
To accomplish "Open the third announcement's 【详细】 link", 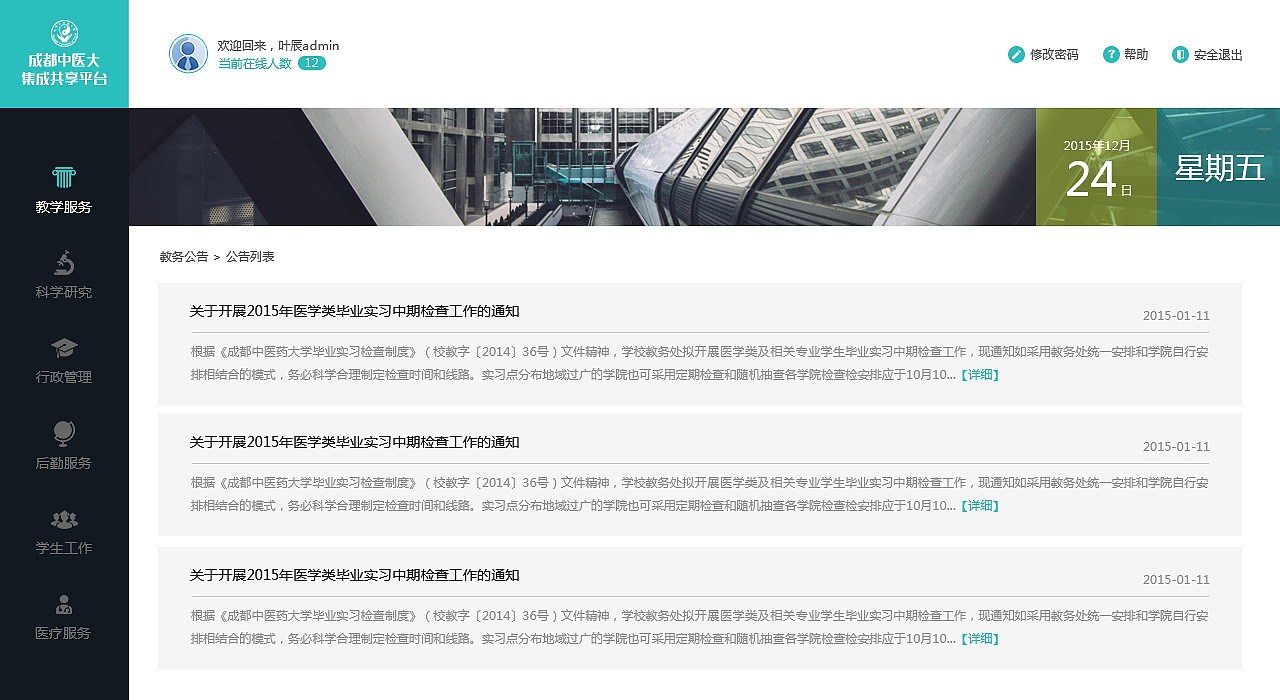I will (981, 639).
